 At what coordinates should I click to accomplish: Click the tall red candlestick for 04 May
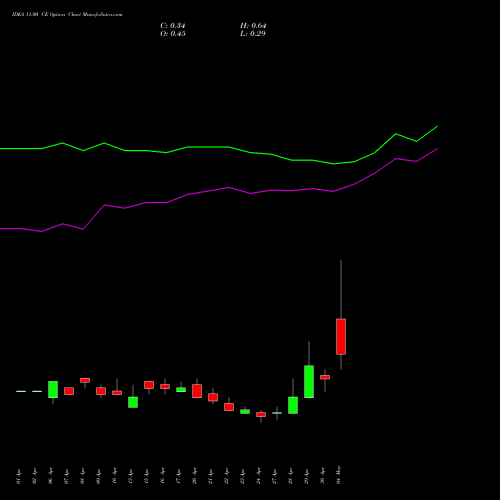coord(341,337)
